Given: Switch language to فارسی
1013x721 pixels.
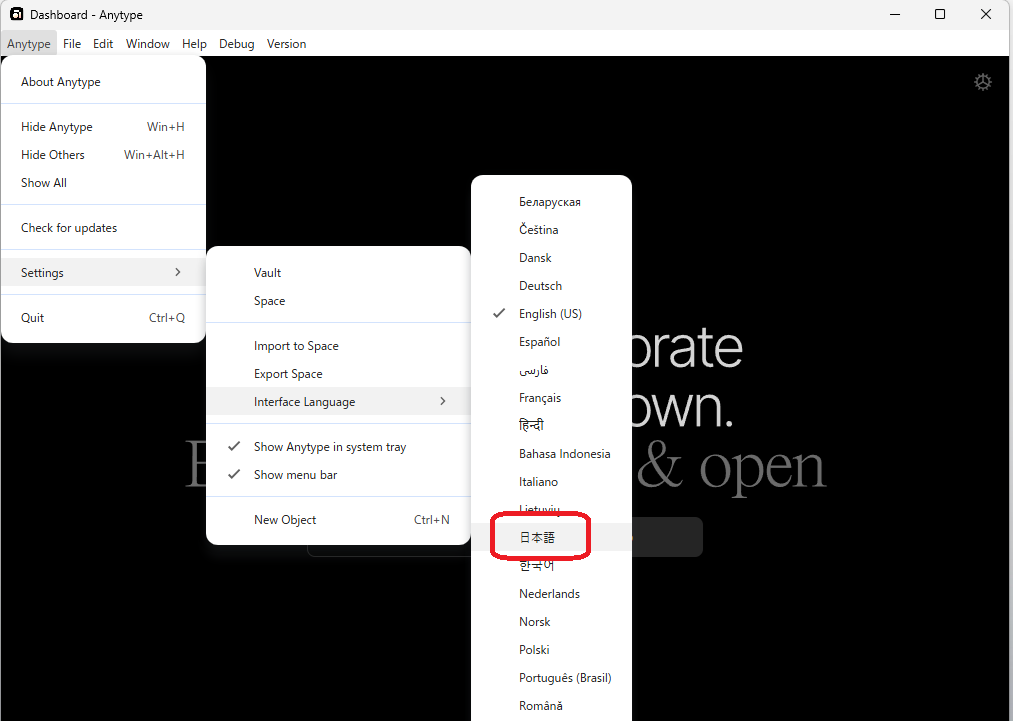Looking at the screenshot, I should [551, 370].
